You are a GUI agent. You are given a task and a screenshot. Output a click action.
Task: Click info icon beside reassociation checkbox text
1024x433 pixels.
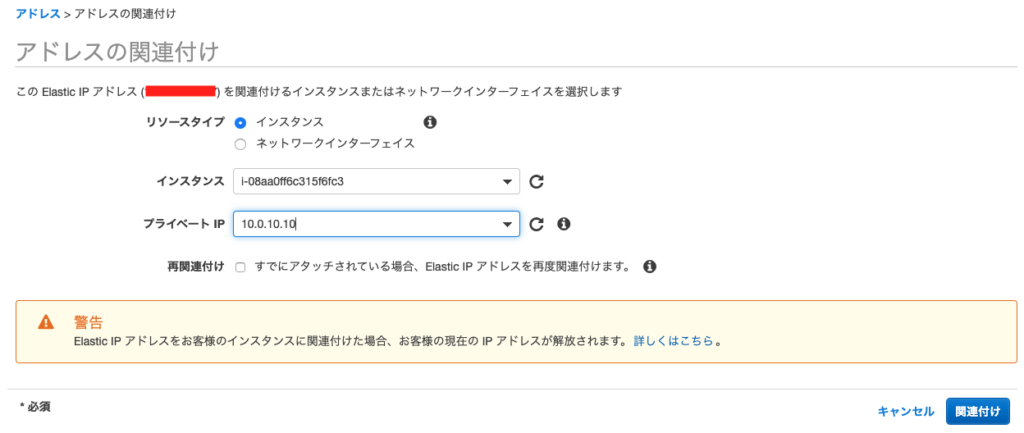point(649,267)
